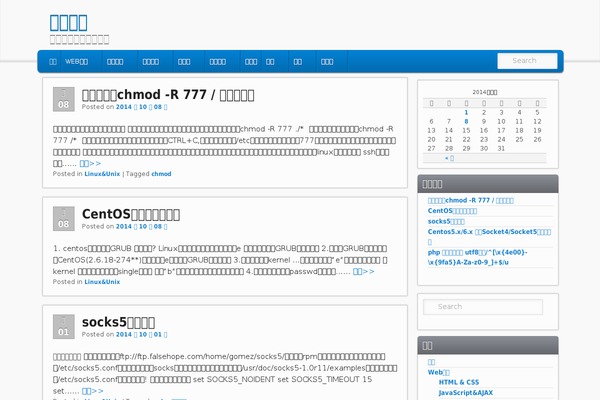Click the 2014 10 01 date of the socks5 post

(x=142, y=335)
